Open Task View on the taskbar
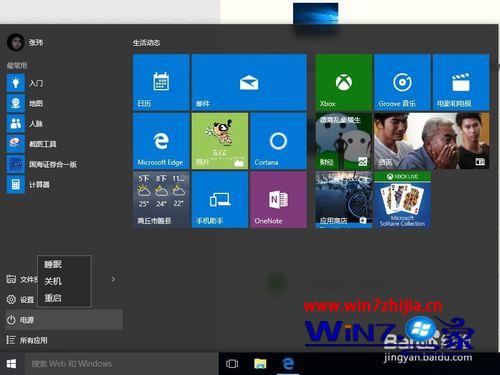This screenshot has height=375, width=500. coord(232,364)
